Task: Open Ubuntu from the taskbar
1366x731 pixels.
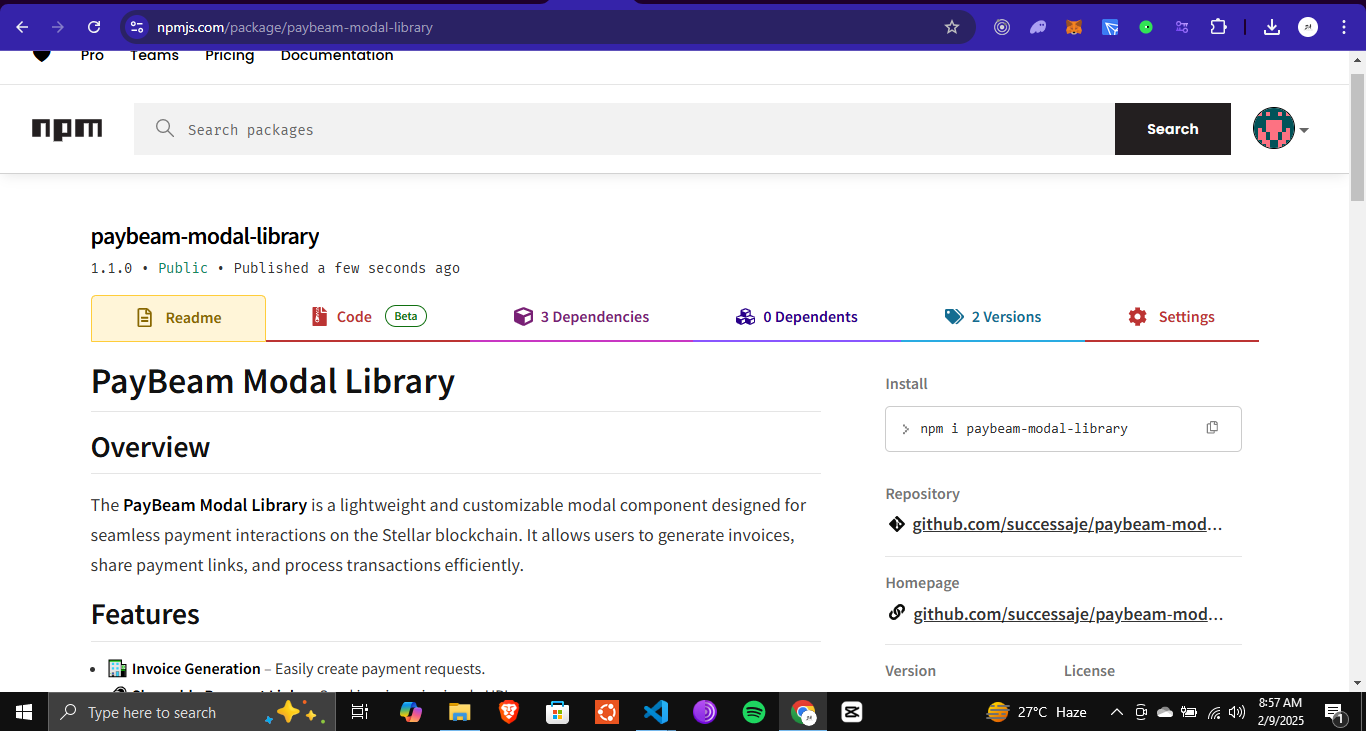Action: 606,712
